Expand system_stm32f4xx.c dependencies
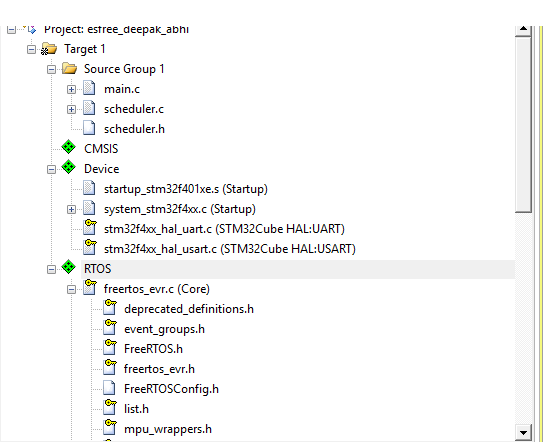 (71, 210)
